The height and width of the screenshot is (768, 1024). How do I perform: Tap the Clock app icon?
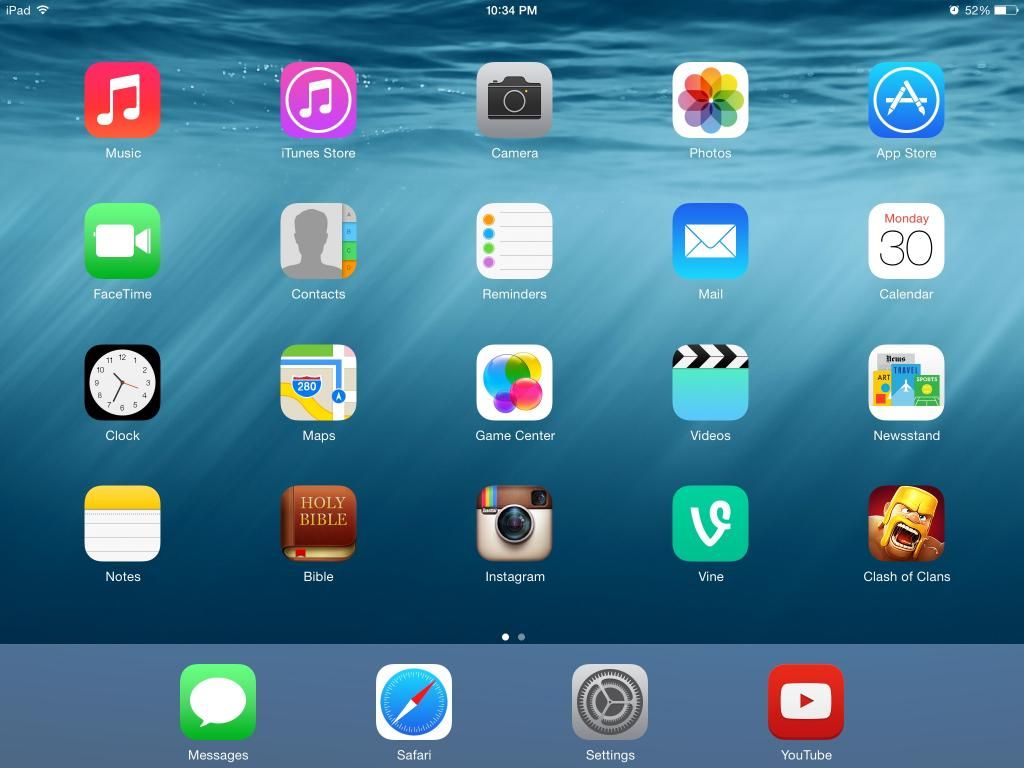tap(122, 382)
